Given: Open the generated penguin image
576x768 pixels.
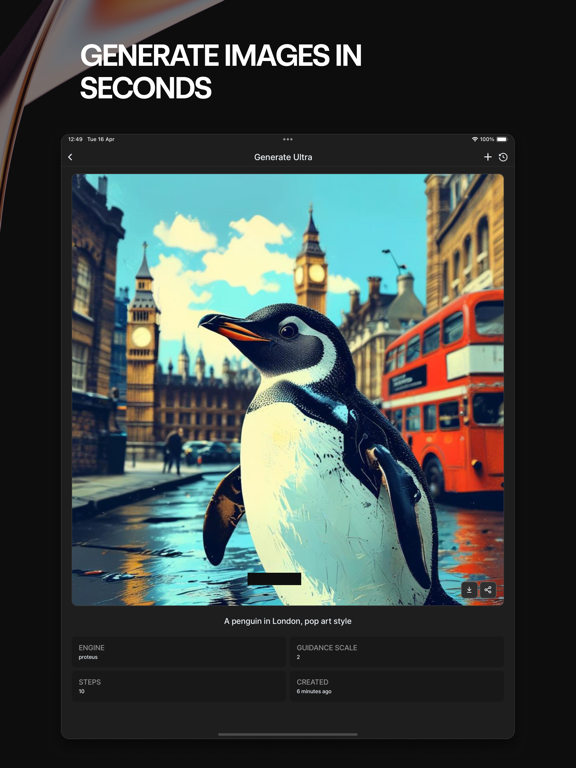Looking at the screenshot, I should (288, 390).
